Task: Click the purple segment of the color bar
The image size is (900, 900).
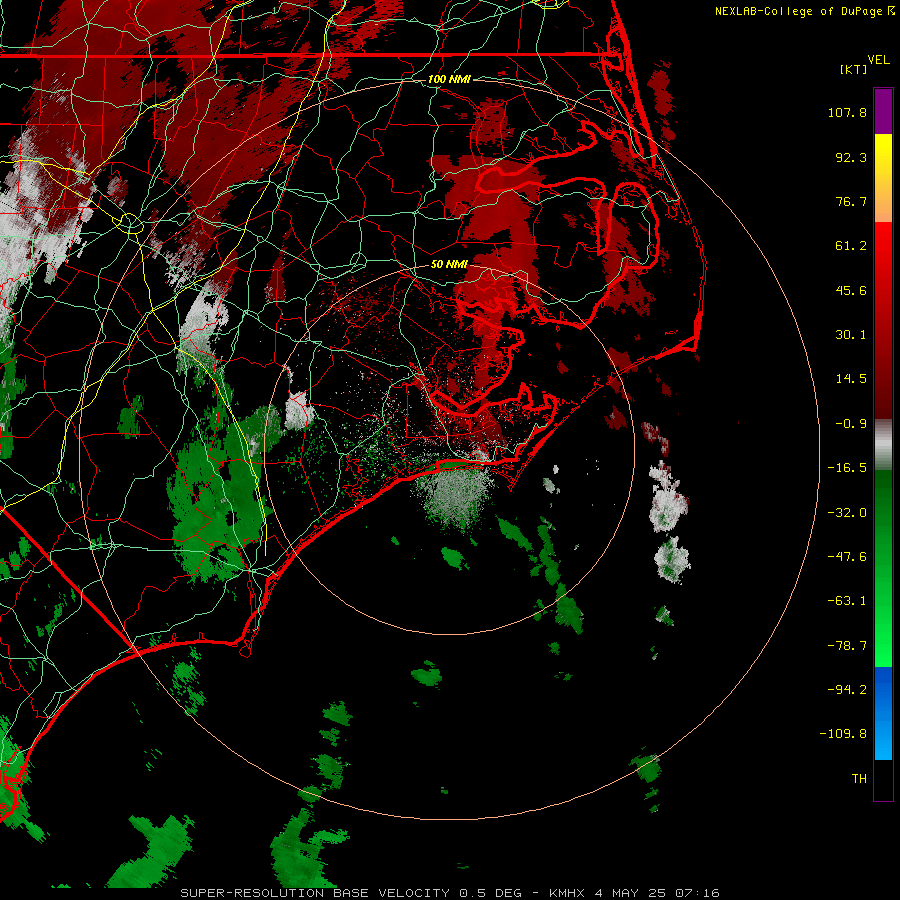Action: pos(883,112)
